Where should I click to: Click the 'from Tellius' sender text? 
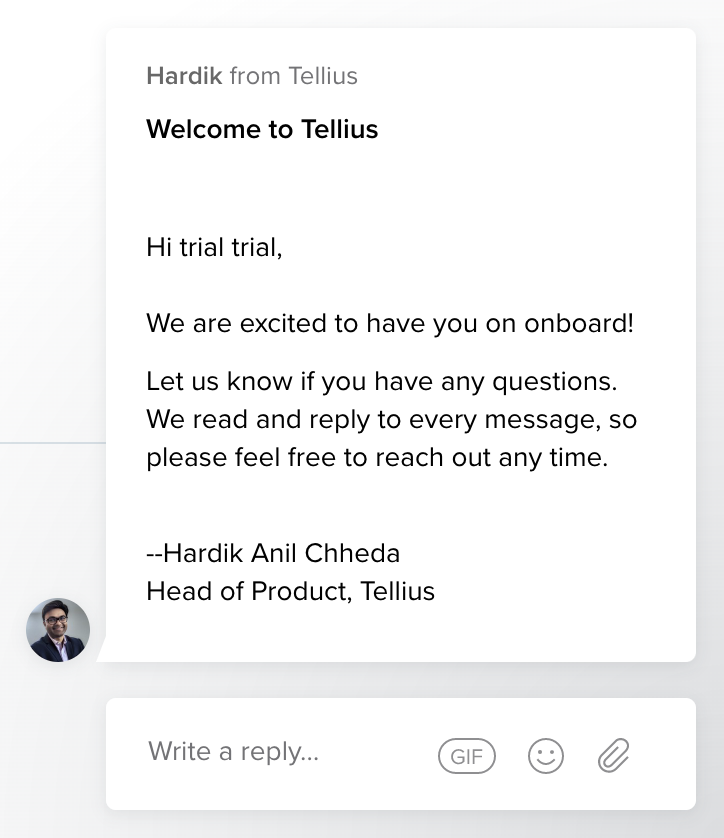pyautogui.click(x=294, y=76)
